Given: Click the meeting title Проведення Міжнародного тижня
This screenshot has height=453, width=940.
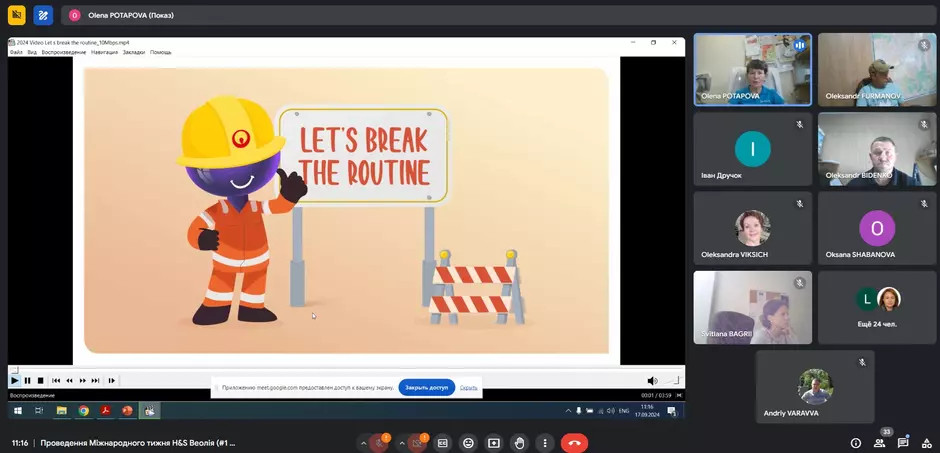Looking at the screenshot, I should [138, 443].
